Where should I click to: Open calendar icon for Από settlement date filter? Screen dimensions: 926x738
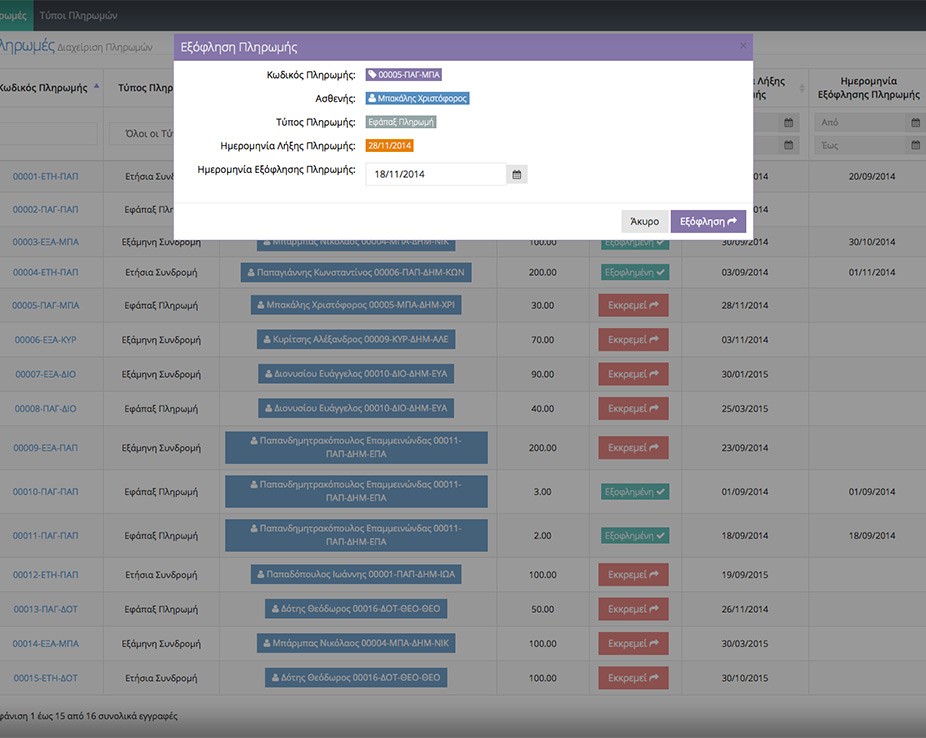tap(915, 123)
